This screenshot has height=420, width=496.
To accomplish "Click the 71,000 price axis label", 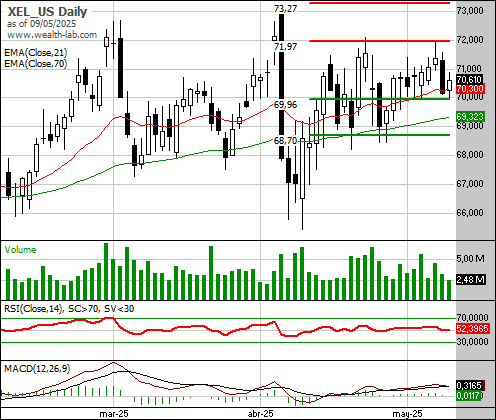I will [x=469, y=69].
